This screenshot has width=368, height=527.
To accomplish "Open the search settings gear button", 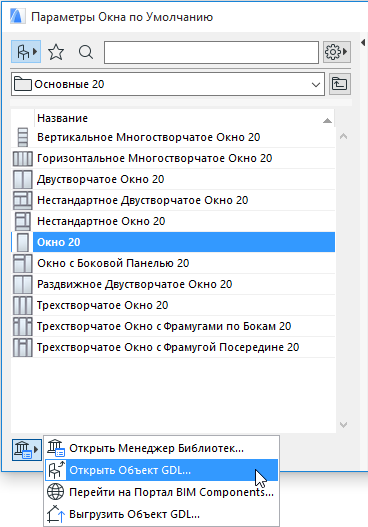I will click(x=336, y=52).
